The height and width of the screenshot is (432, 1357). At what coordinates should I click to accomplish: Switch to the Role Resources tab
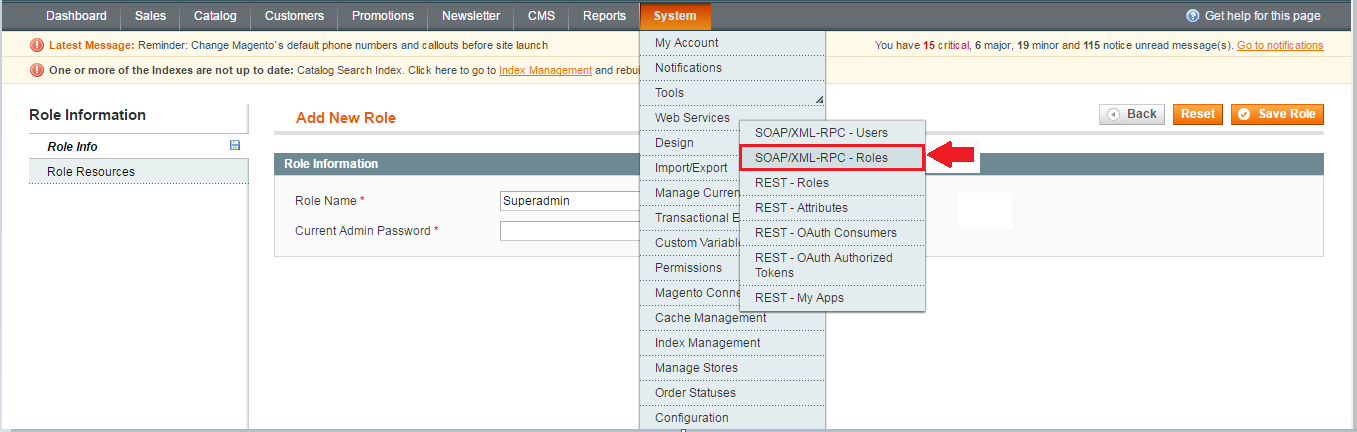click(x=91, y=172)
